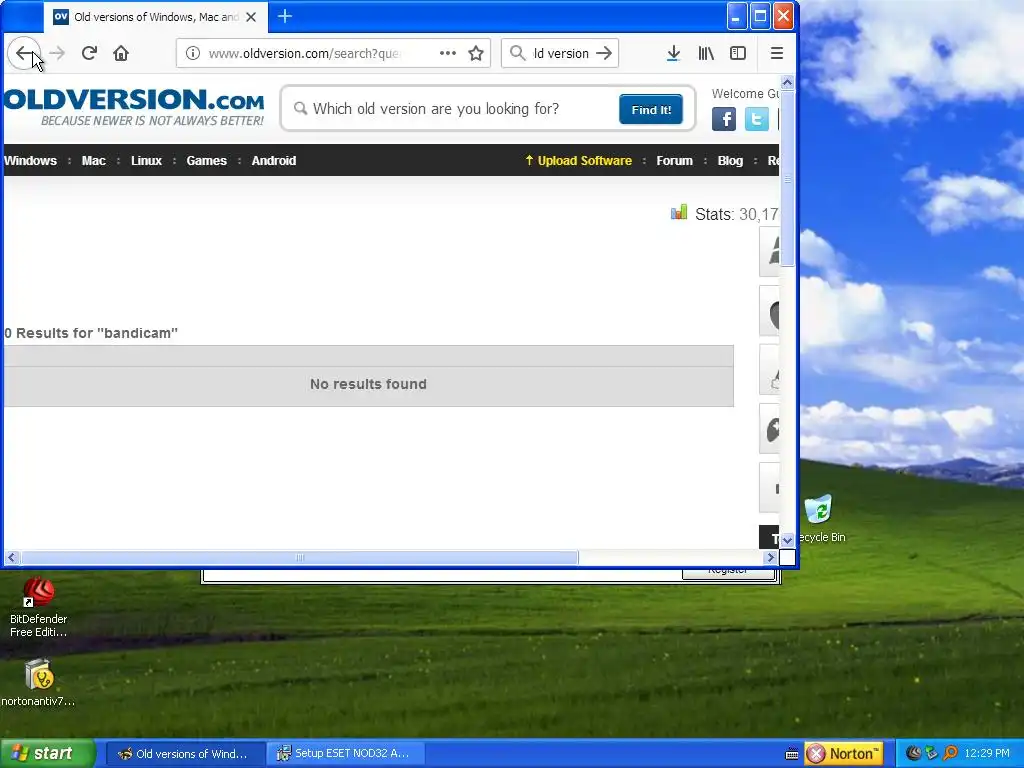1024x768 pixels.
Task: Open the Windows menu item
Action: [30, 161]
